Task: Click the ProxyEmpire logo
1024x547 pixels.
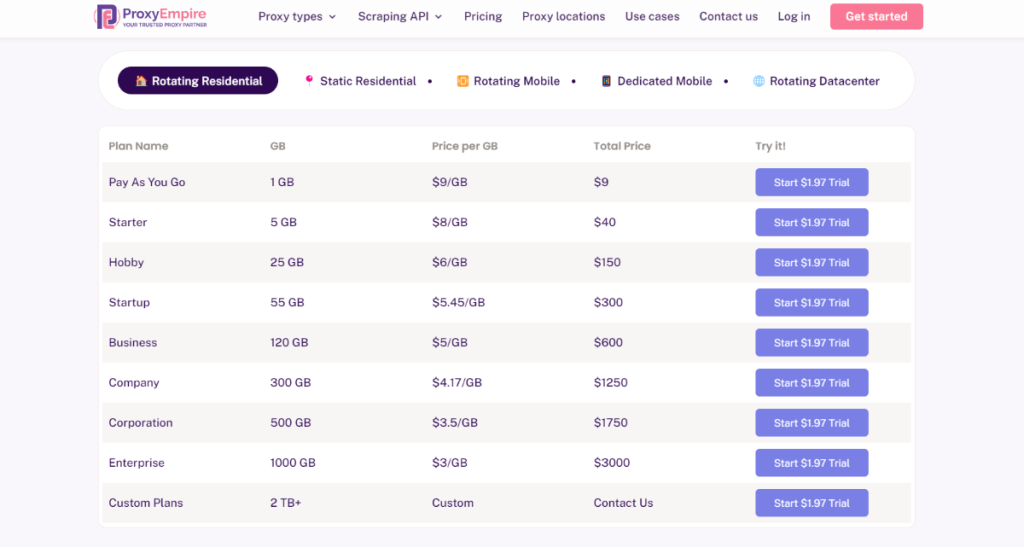Action: tap(150, 16)
